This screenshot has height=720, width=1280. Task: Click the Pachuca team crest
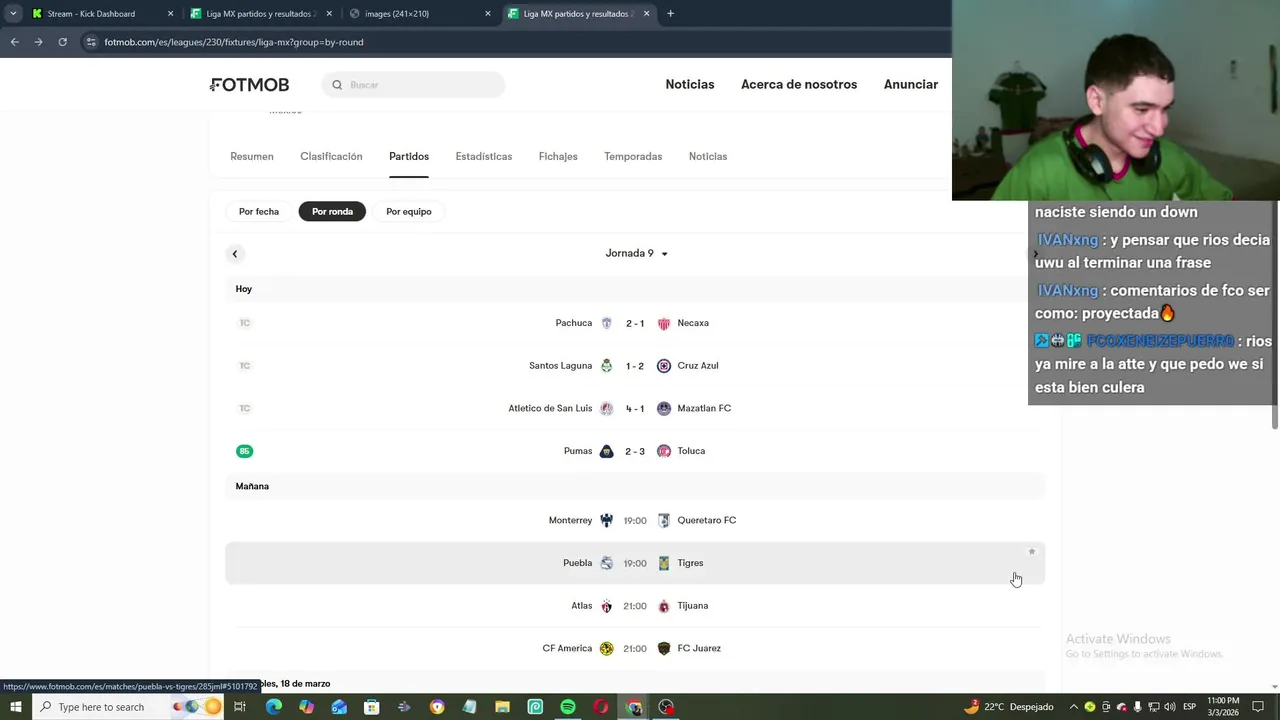pos(606,323)
